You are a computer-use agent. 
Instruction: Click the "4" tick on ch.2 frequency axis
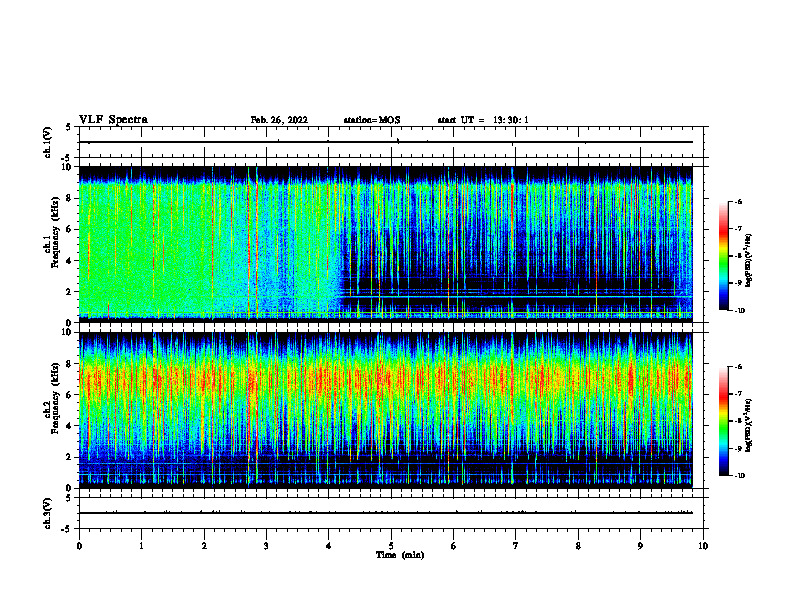(70, 426)
